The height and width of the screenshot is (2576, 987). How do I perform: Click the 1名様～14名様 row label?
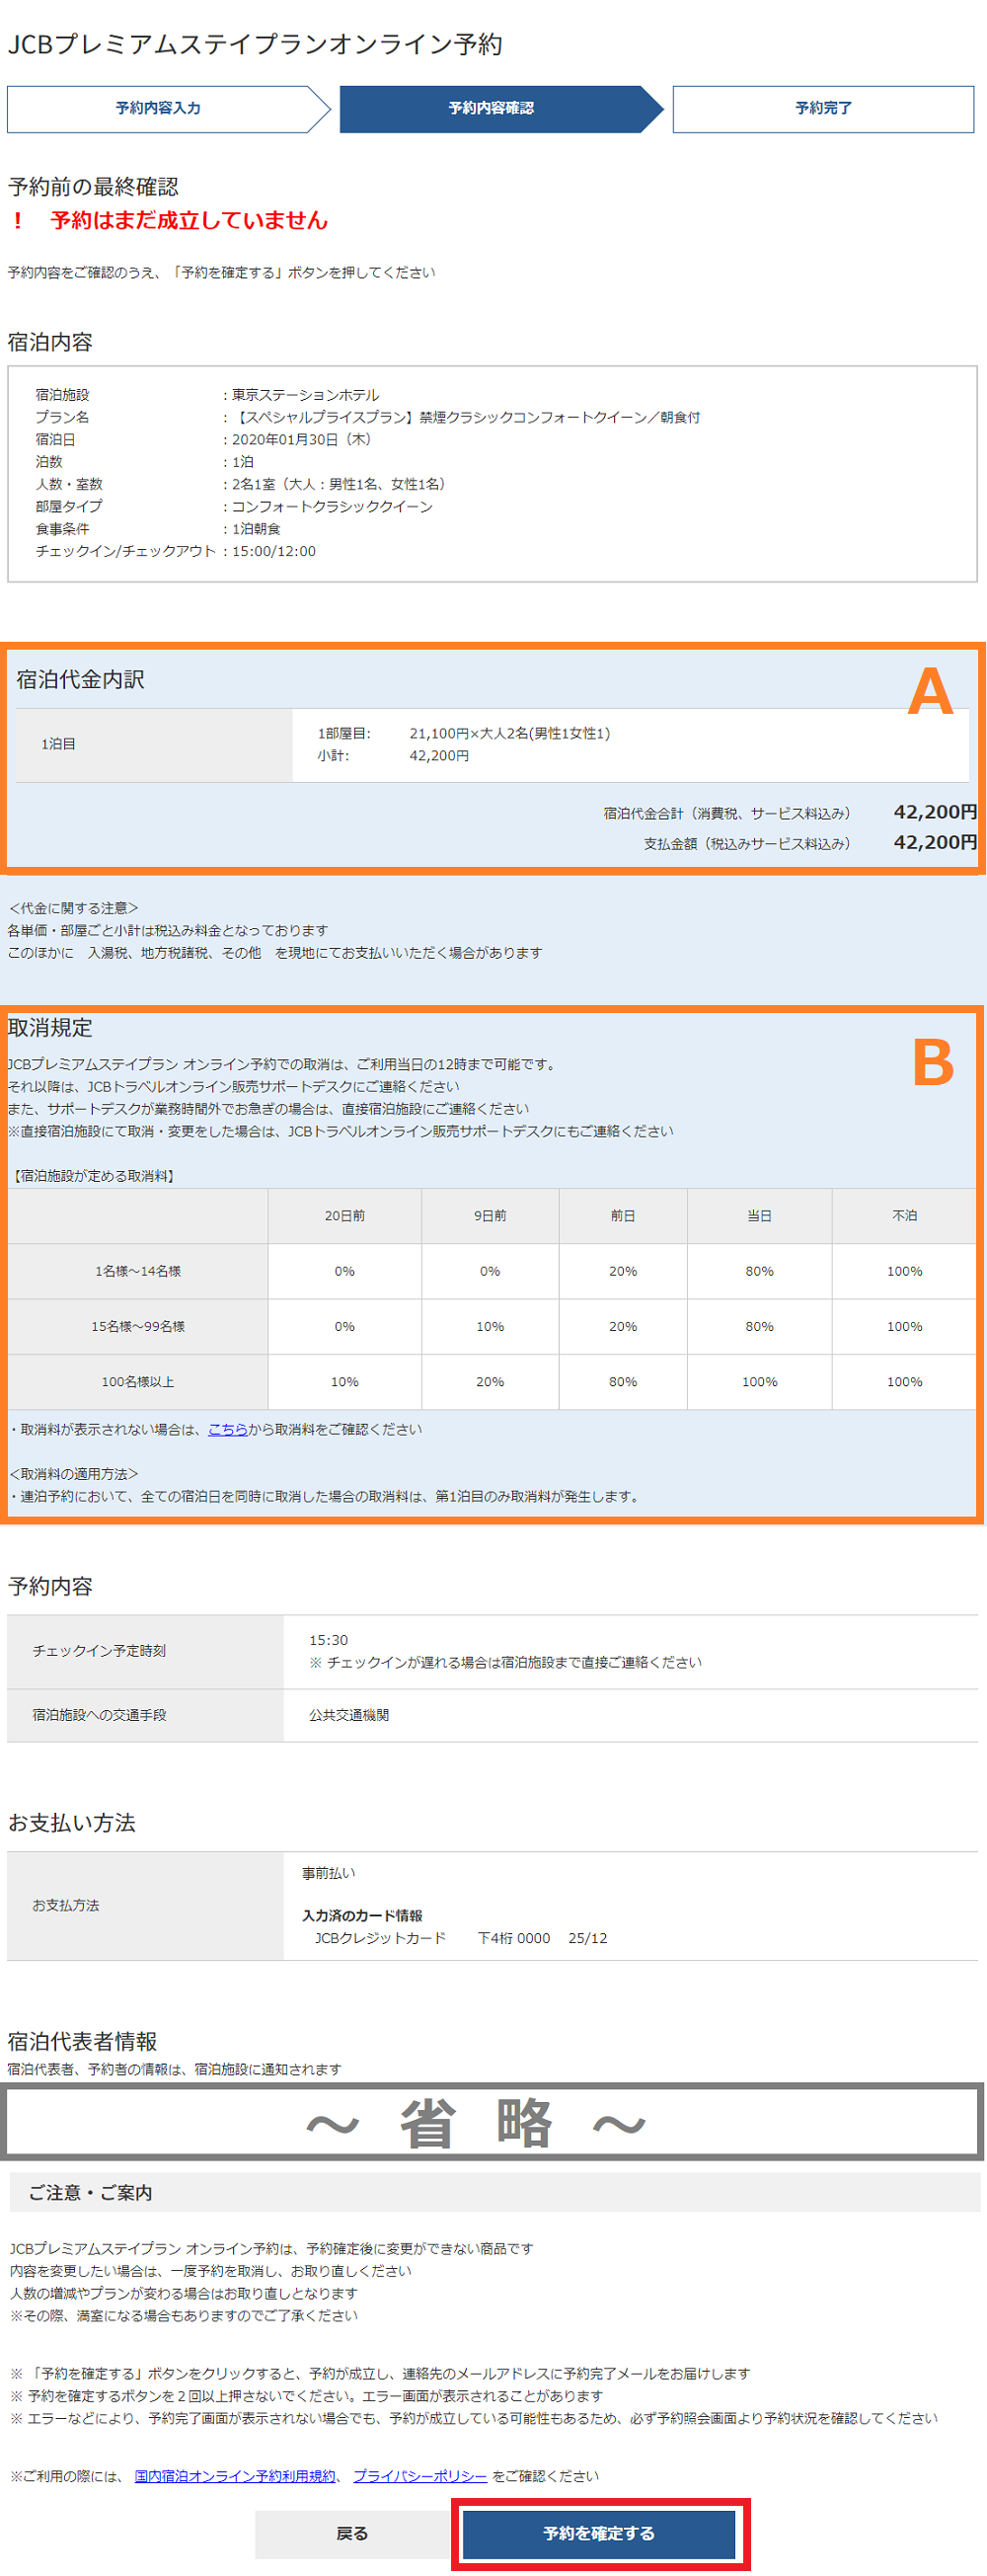[x=138, y=1271]
